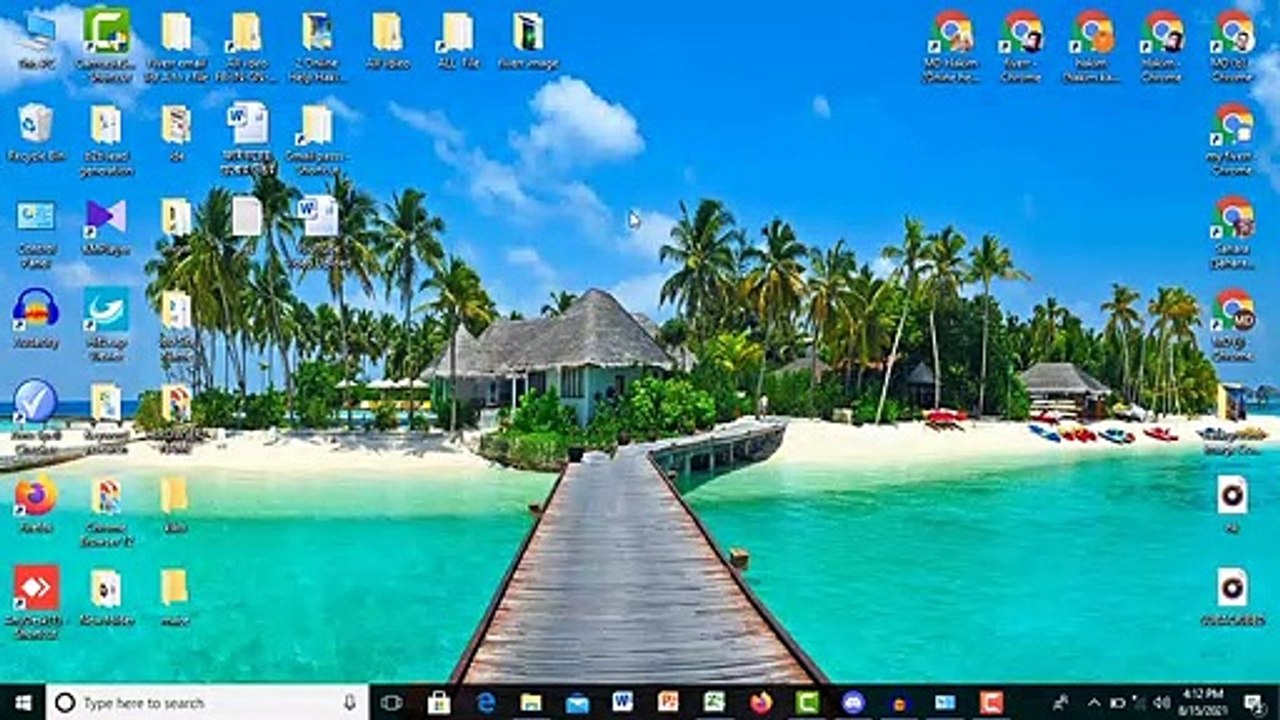Launch Excel from the taskbar
Screen dimensions: 1280x720
pyautogui.click(x=714, y=702)
